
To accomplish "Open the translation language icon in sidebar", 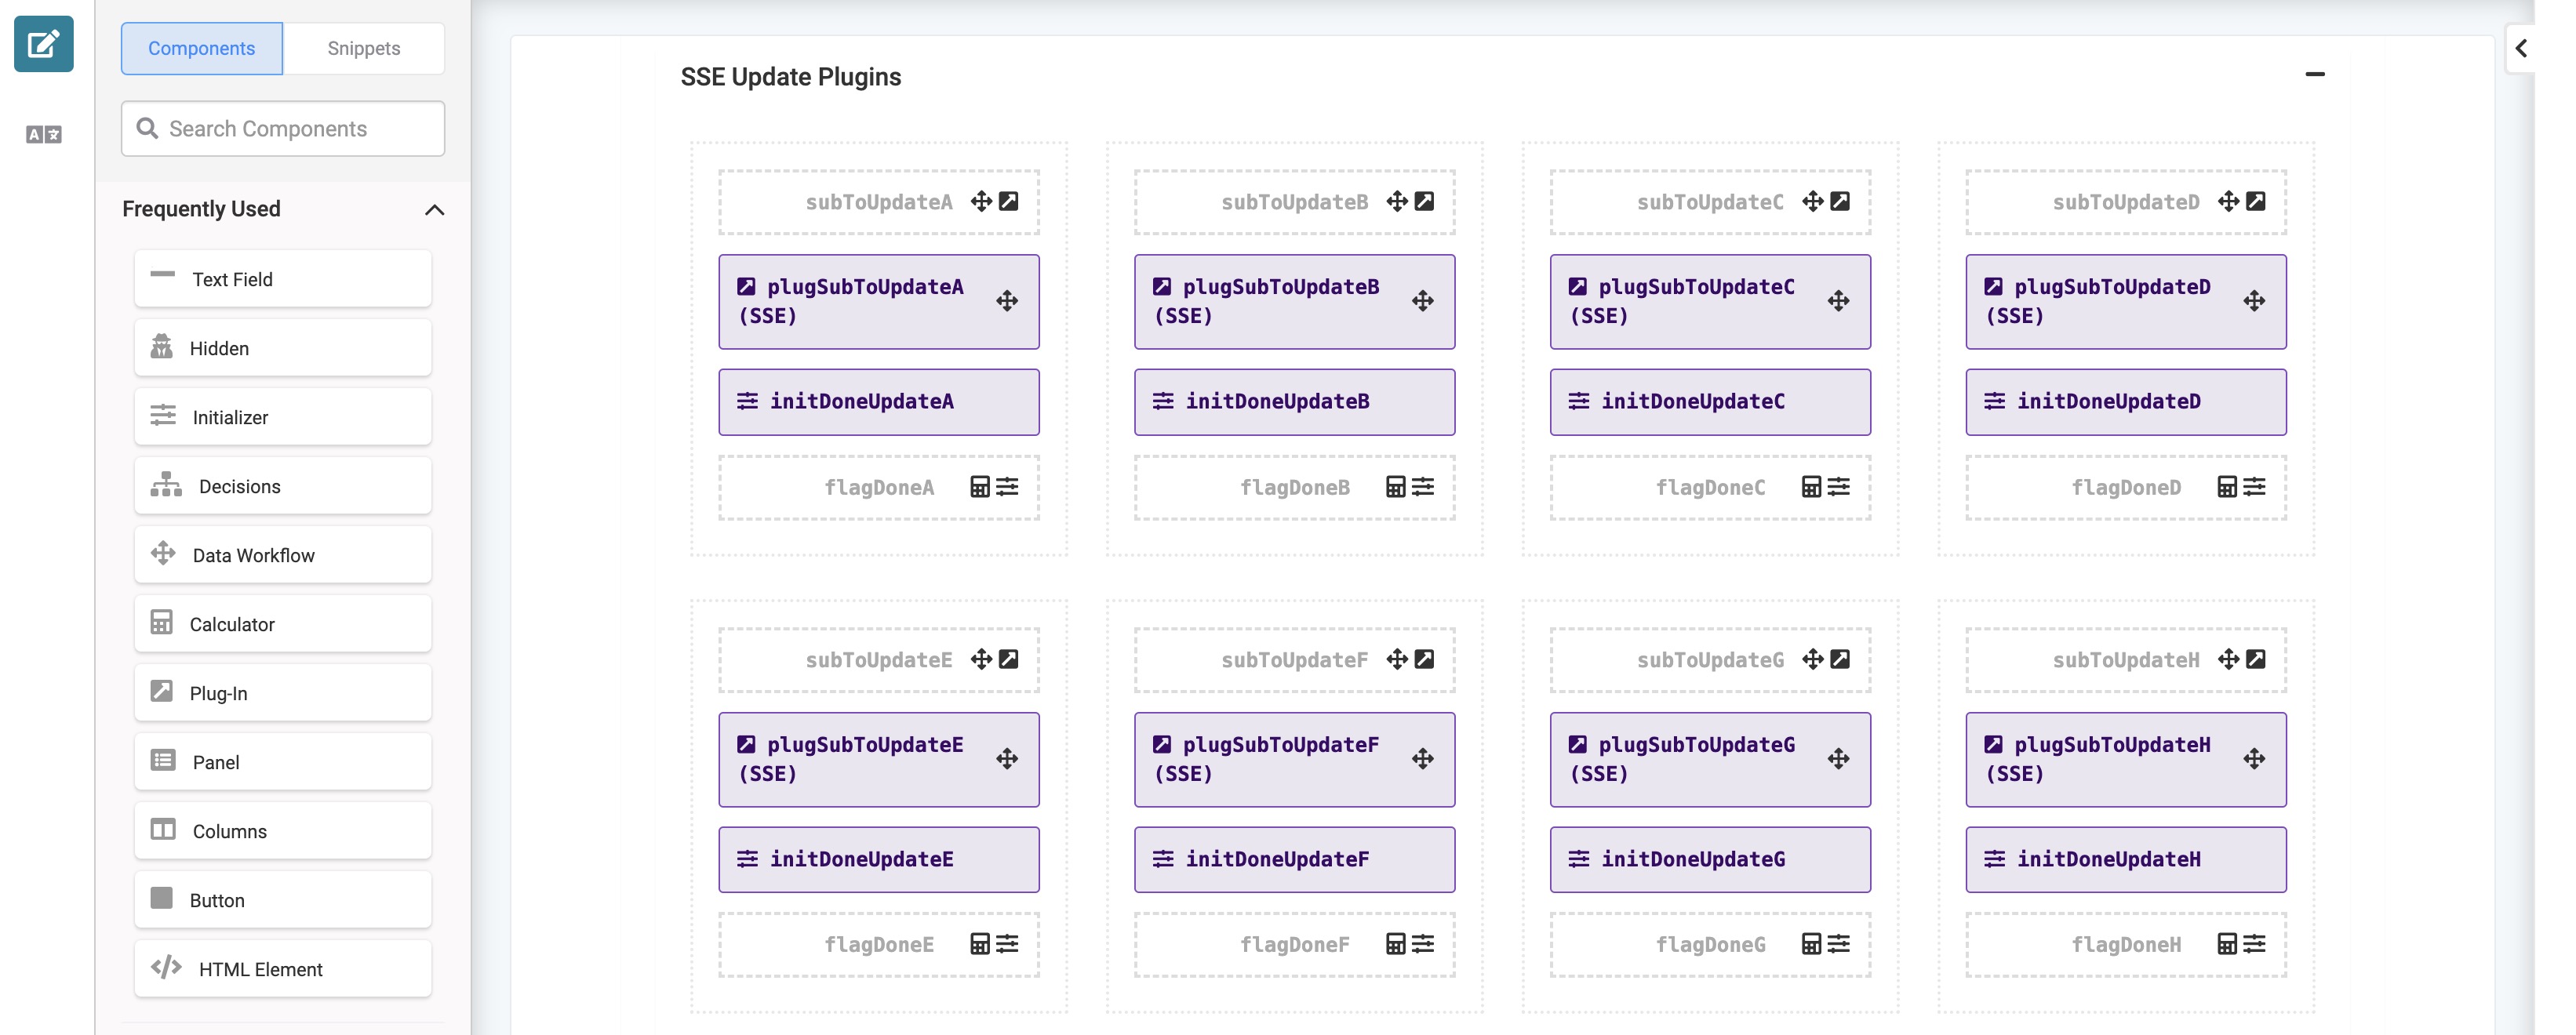I will (43, 134).
